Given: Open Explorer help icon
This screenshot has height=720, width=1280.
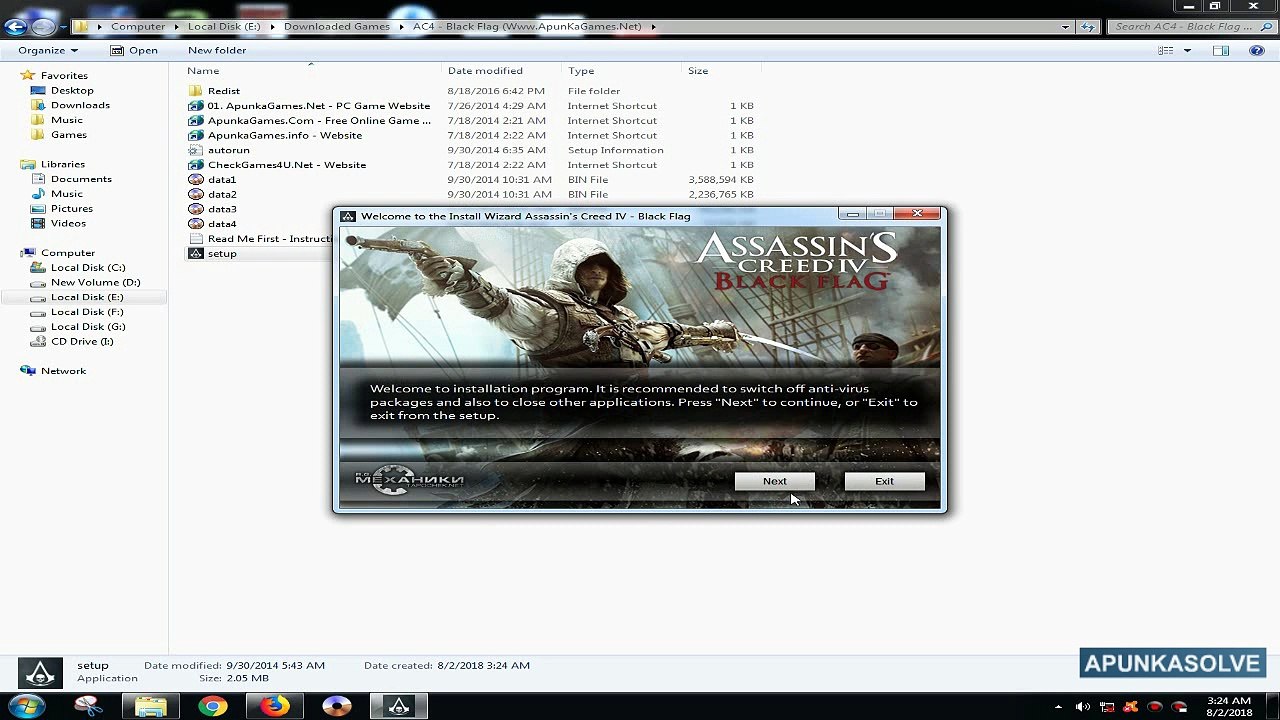Looking at the screenshot, I should pos(1257,50).
